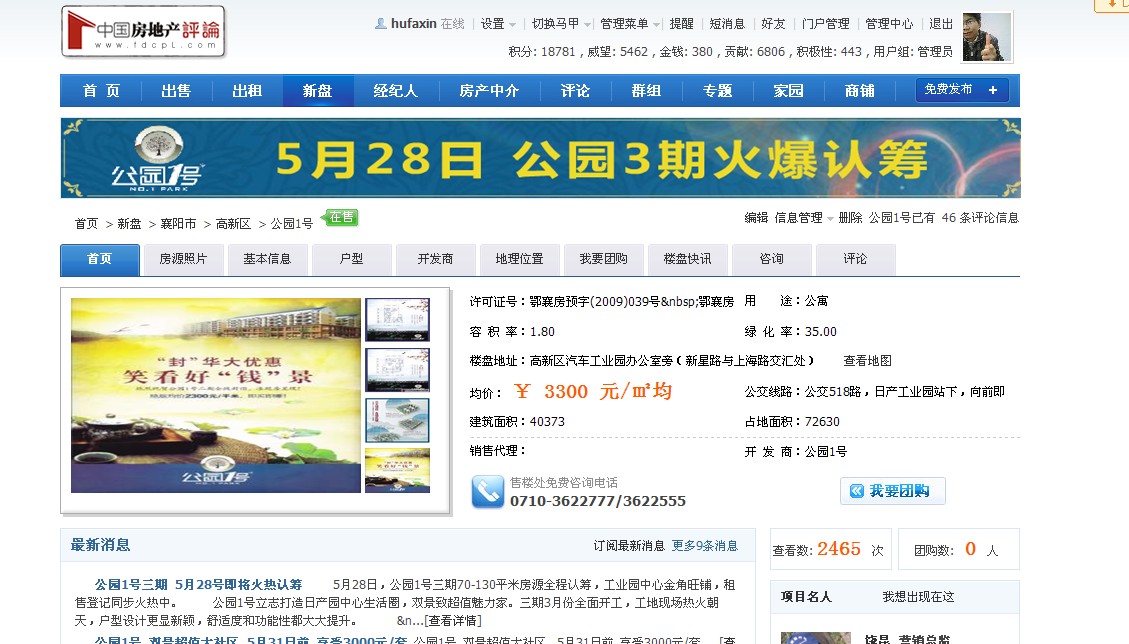This screenshot has width=1129, height=644.
Task: Switch to the 房源照片 tab
Action: [183, 259]
